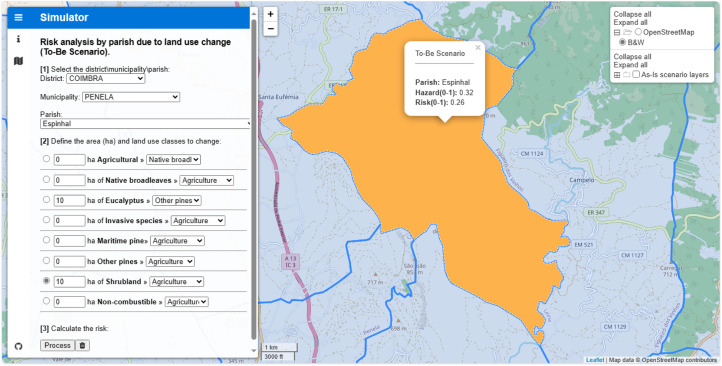Screen dimensions: 722x366
Task: Zoom in on the map
Action: [270, 14]
